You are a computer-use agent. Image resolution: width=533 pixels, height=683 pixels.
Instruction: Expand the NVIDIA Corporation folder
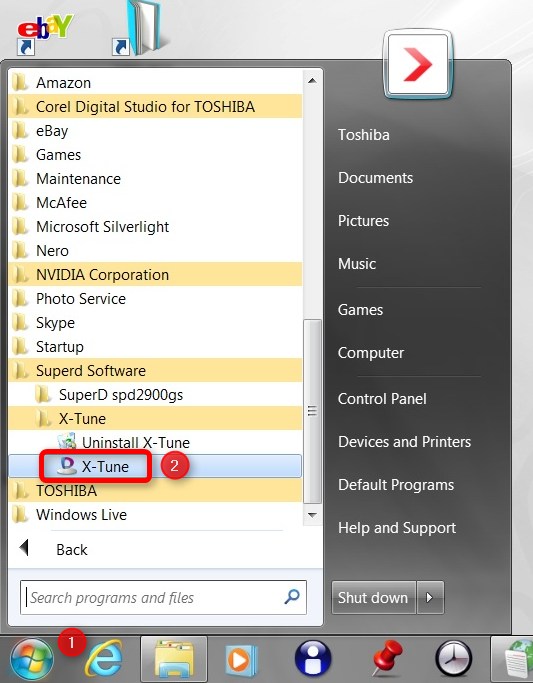tap(155, 274)
